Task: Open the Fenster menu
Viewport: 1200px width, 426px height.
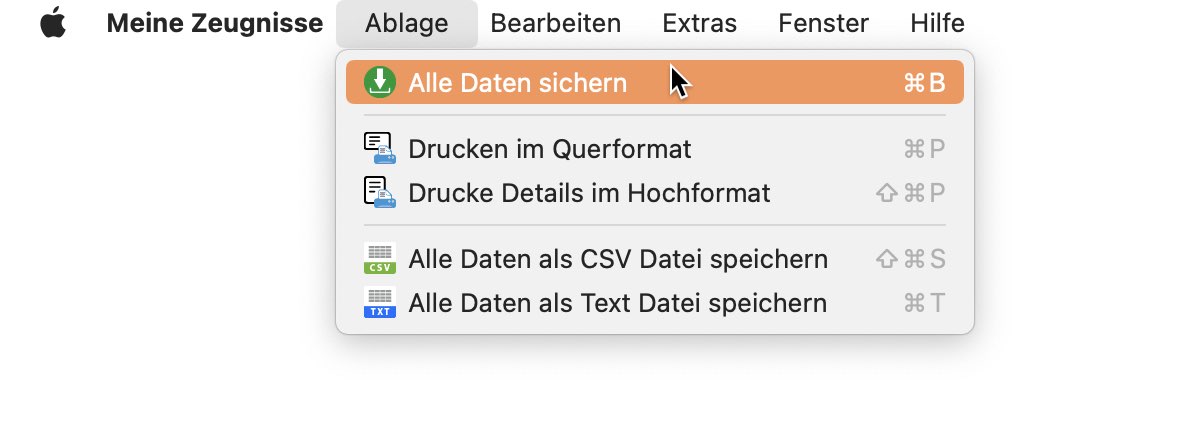Action: click(x=824, y=23)
